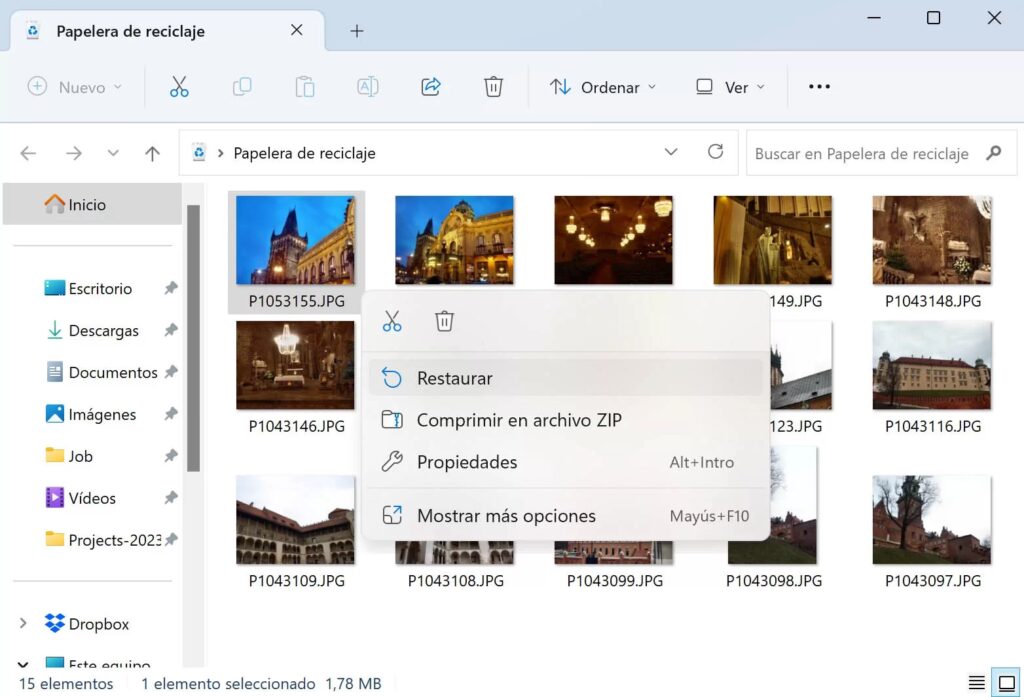Switch to details list view
The width and height of the screenshot is (1024, 697).
pos(976,684)
